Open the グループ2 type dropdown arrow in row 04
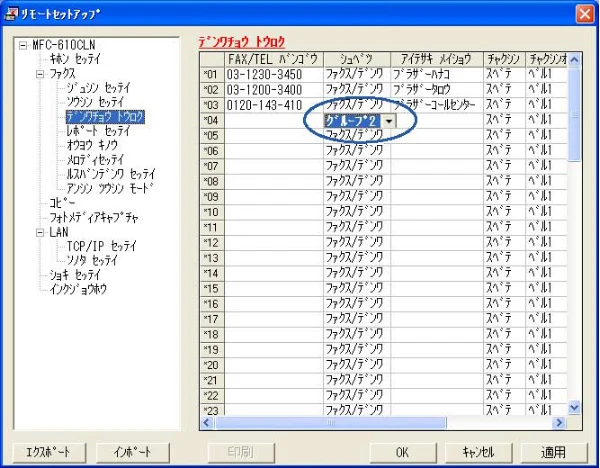 [x=389, y=121]
